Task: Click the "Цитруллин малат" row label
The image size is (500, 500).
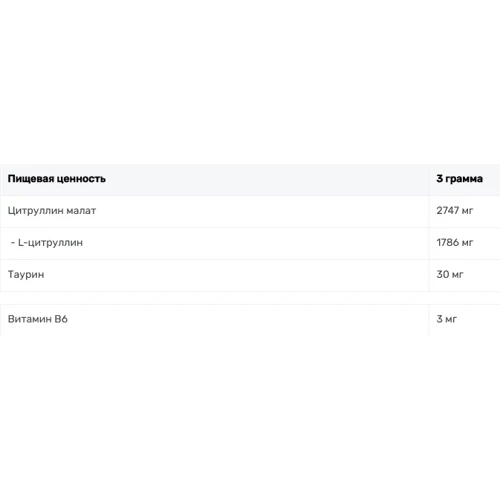Action: tap(52, 211)
